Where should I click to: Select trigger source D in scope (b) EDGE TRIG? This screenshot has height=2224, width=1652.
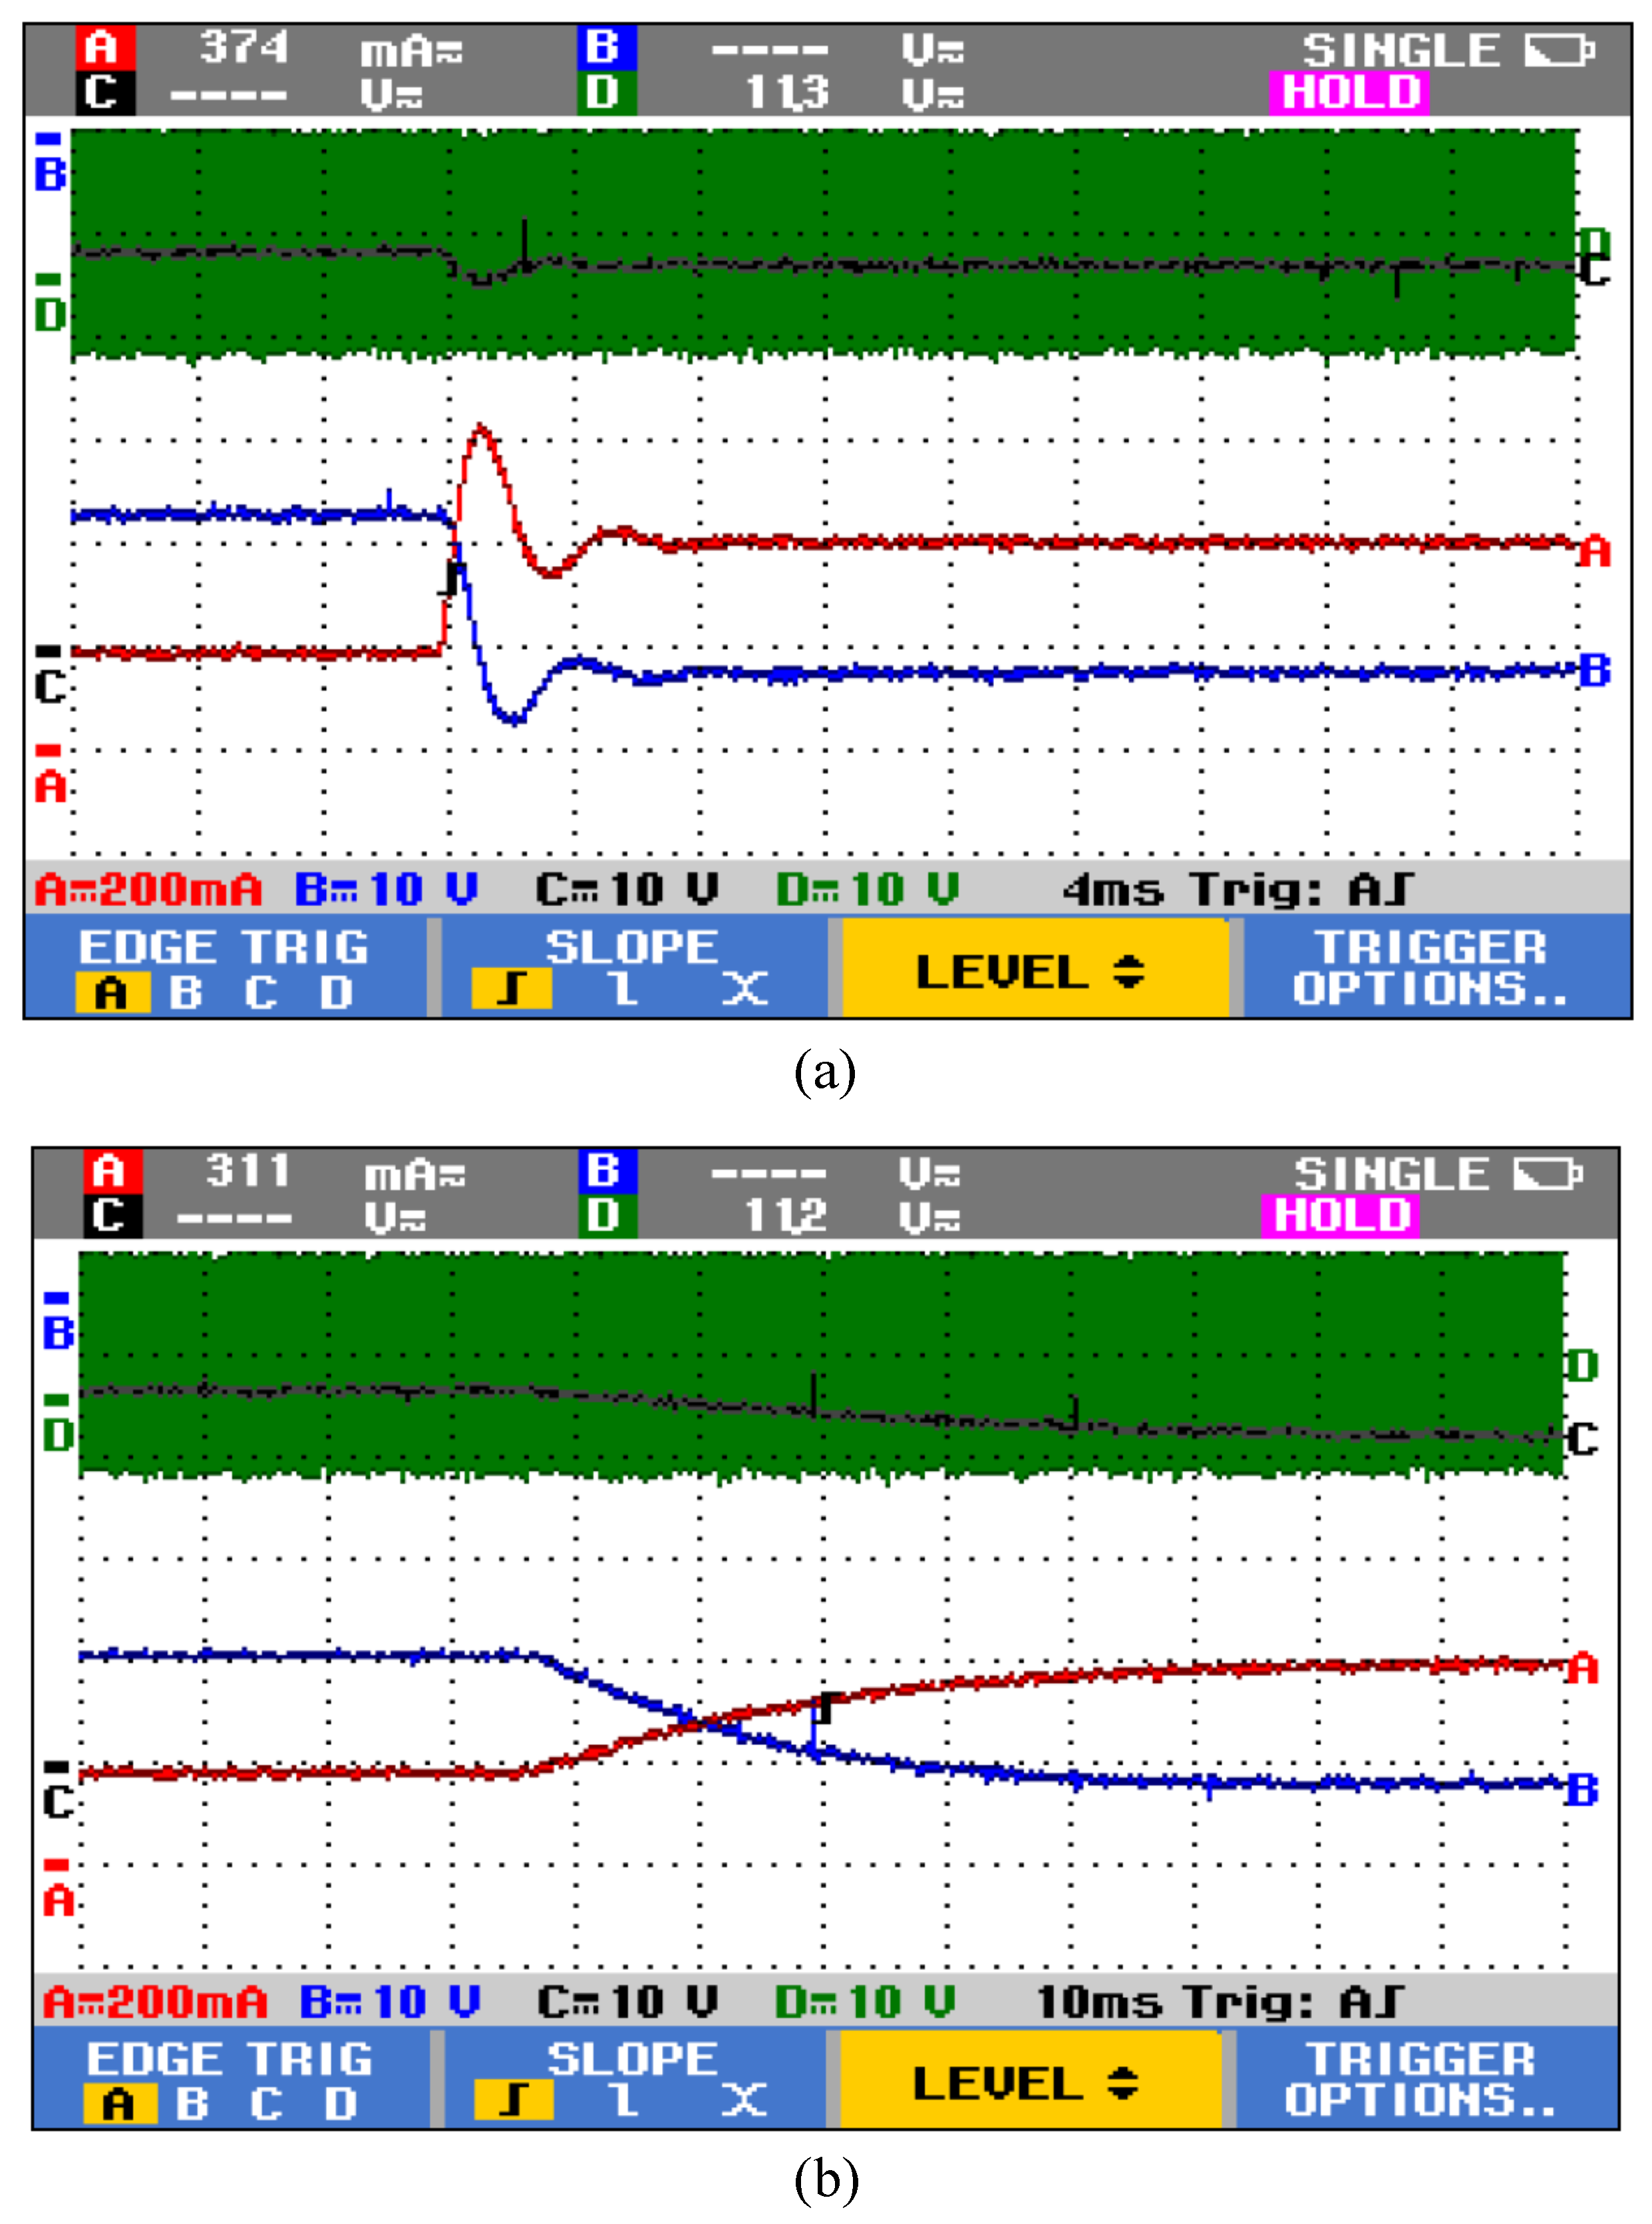(x=341, y=2104)
